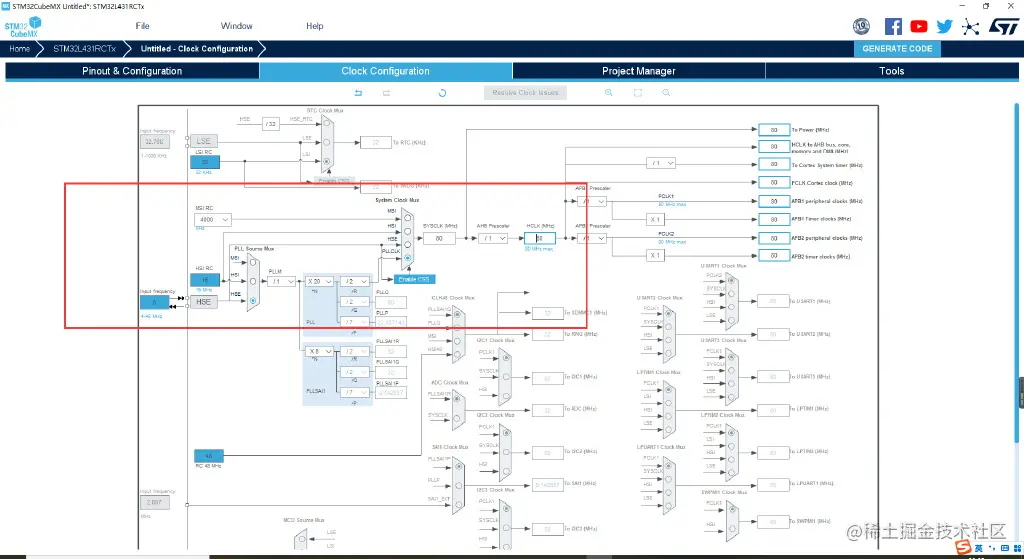Select LSE in the RTC Clock Mux

tap(327, 143)
